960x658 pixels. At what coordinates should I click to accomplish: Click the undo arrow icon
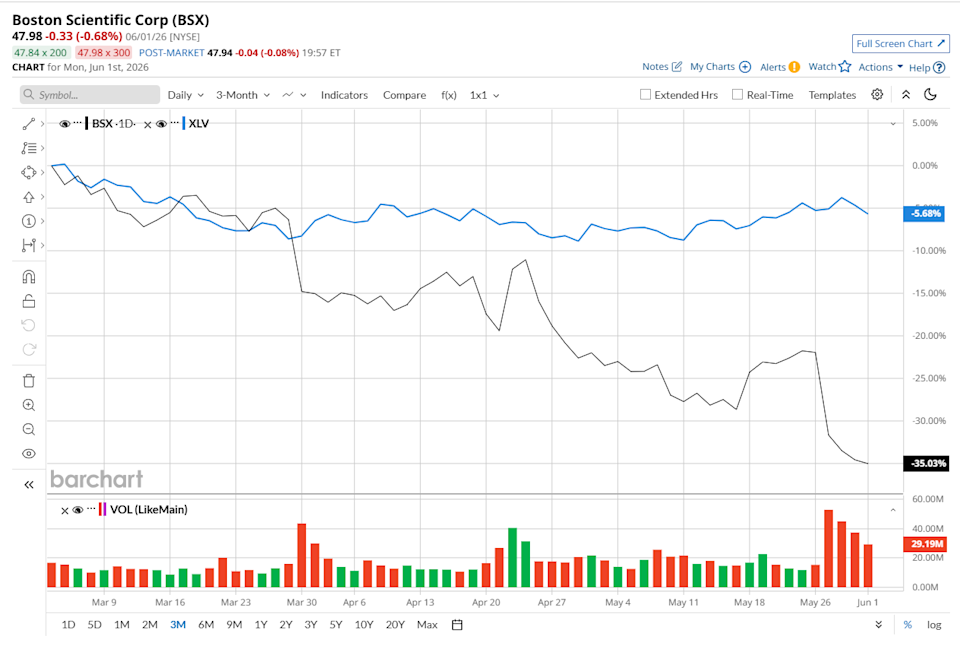pyautogui.click(x=28, y=325)
